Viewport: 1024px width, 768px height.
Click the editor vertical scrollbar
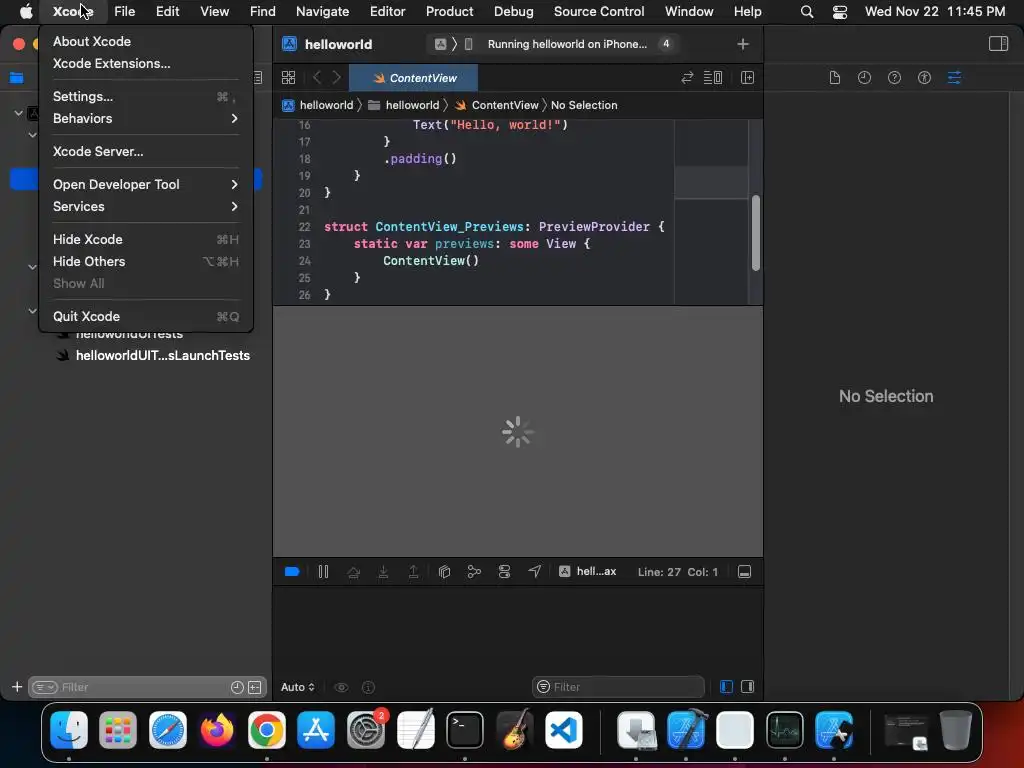[x=756, y=232]
